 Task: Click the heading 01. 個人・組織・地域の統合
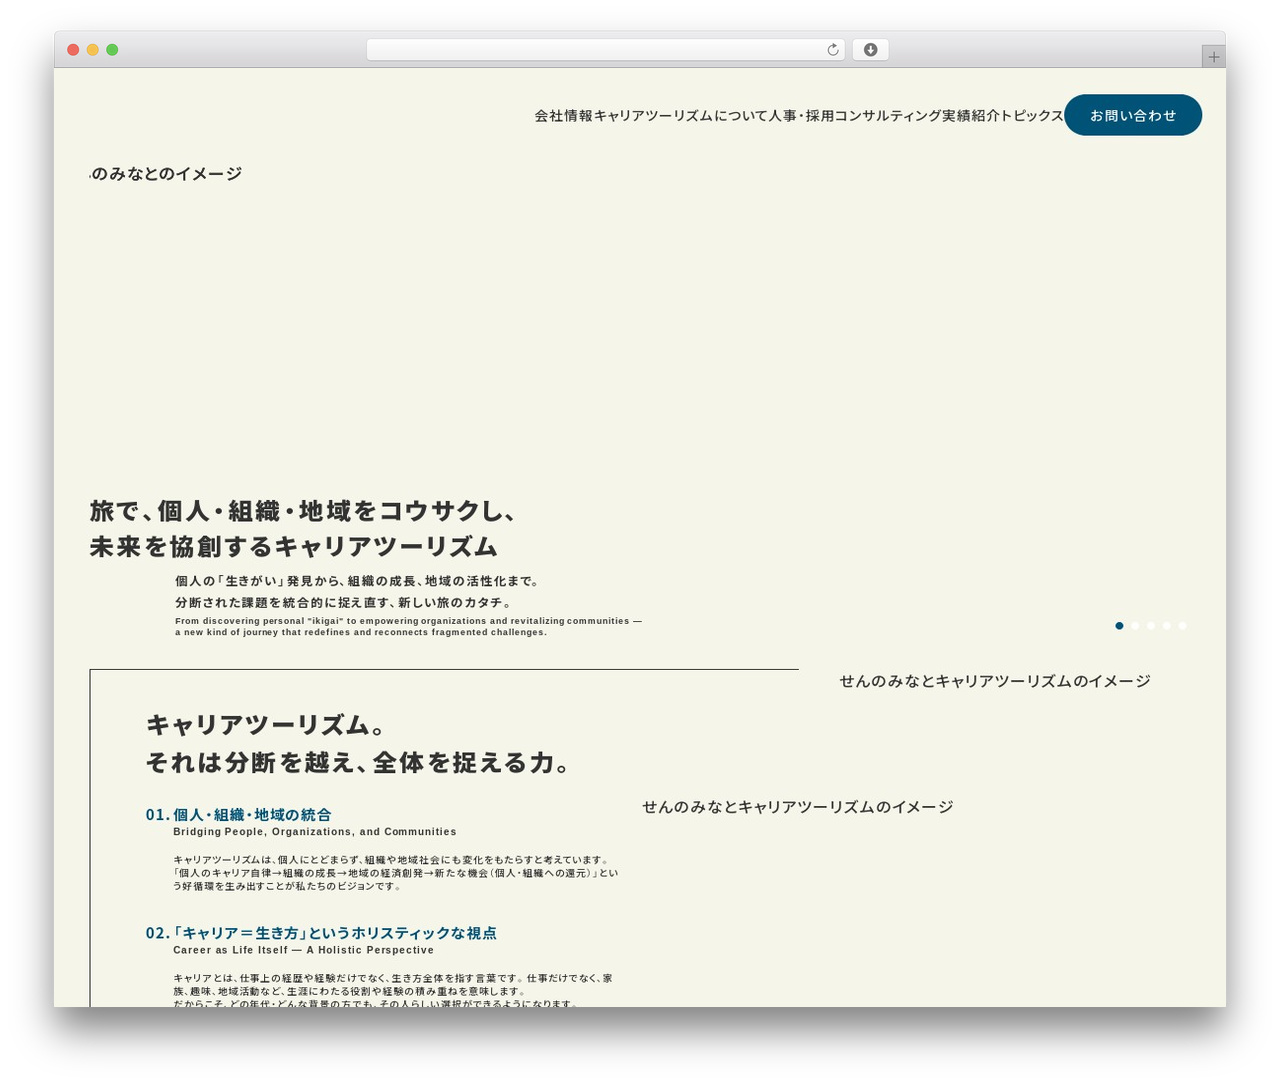[x=238, y=815]
